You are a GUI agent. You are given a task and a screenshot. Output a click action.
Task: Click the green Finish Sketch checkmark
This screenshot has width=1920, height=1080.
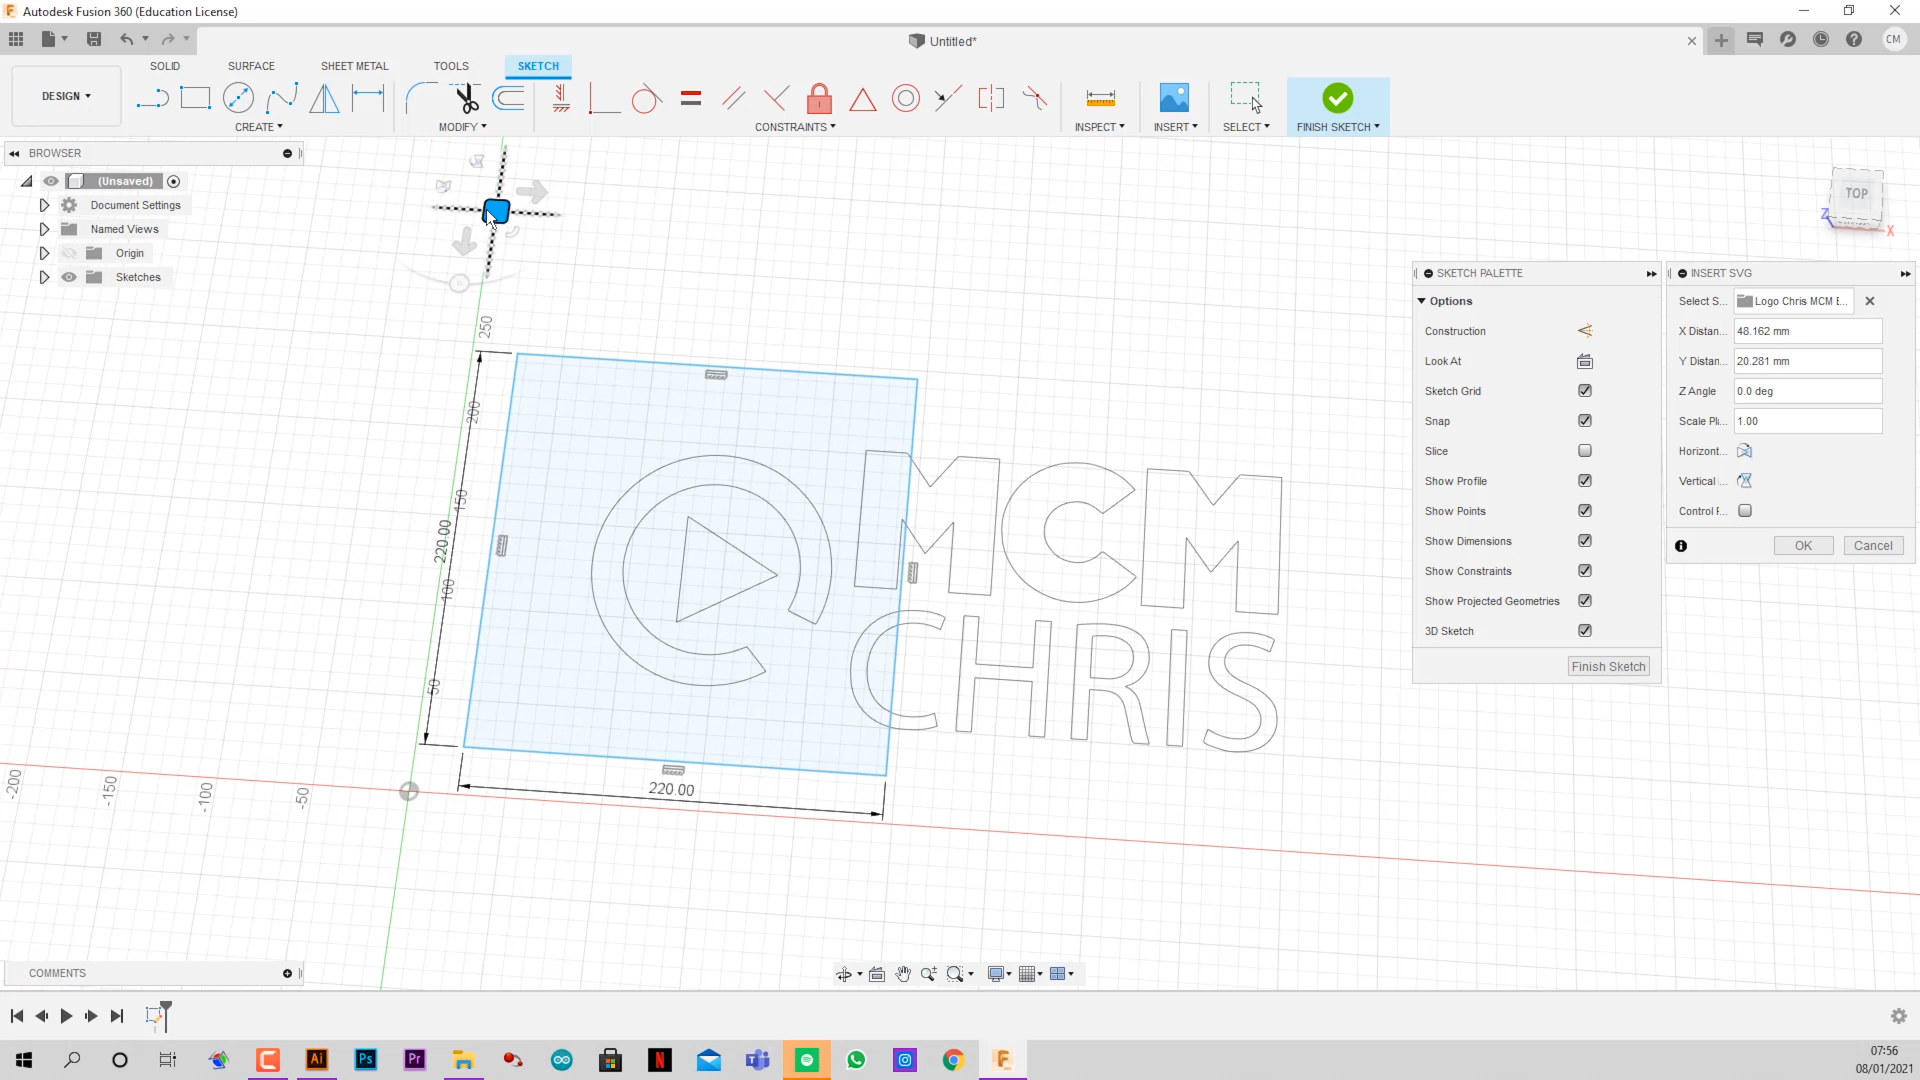1338,98
